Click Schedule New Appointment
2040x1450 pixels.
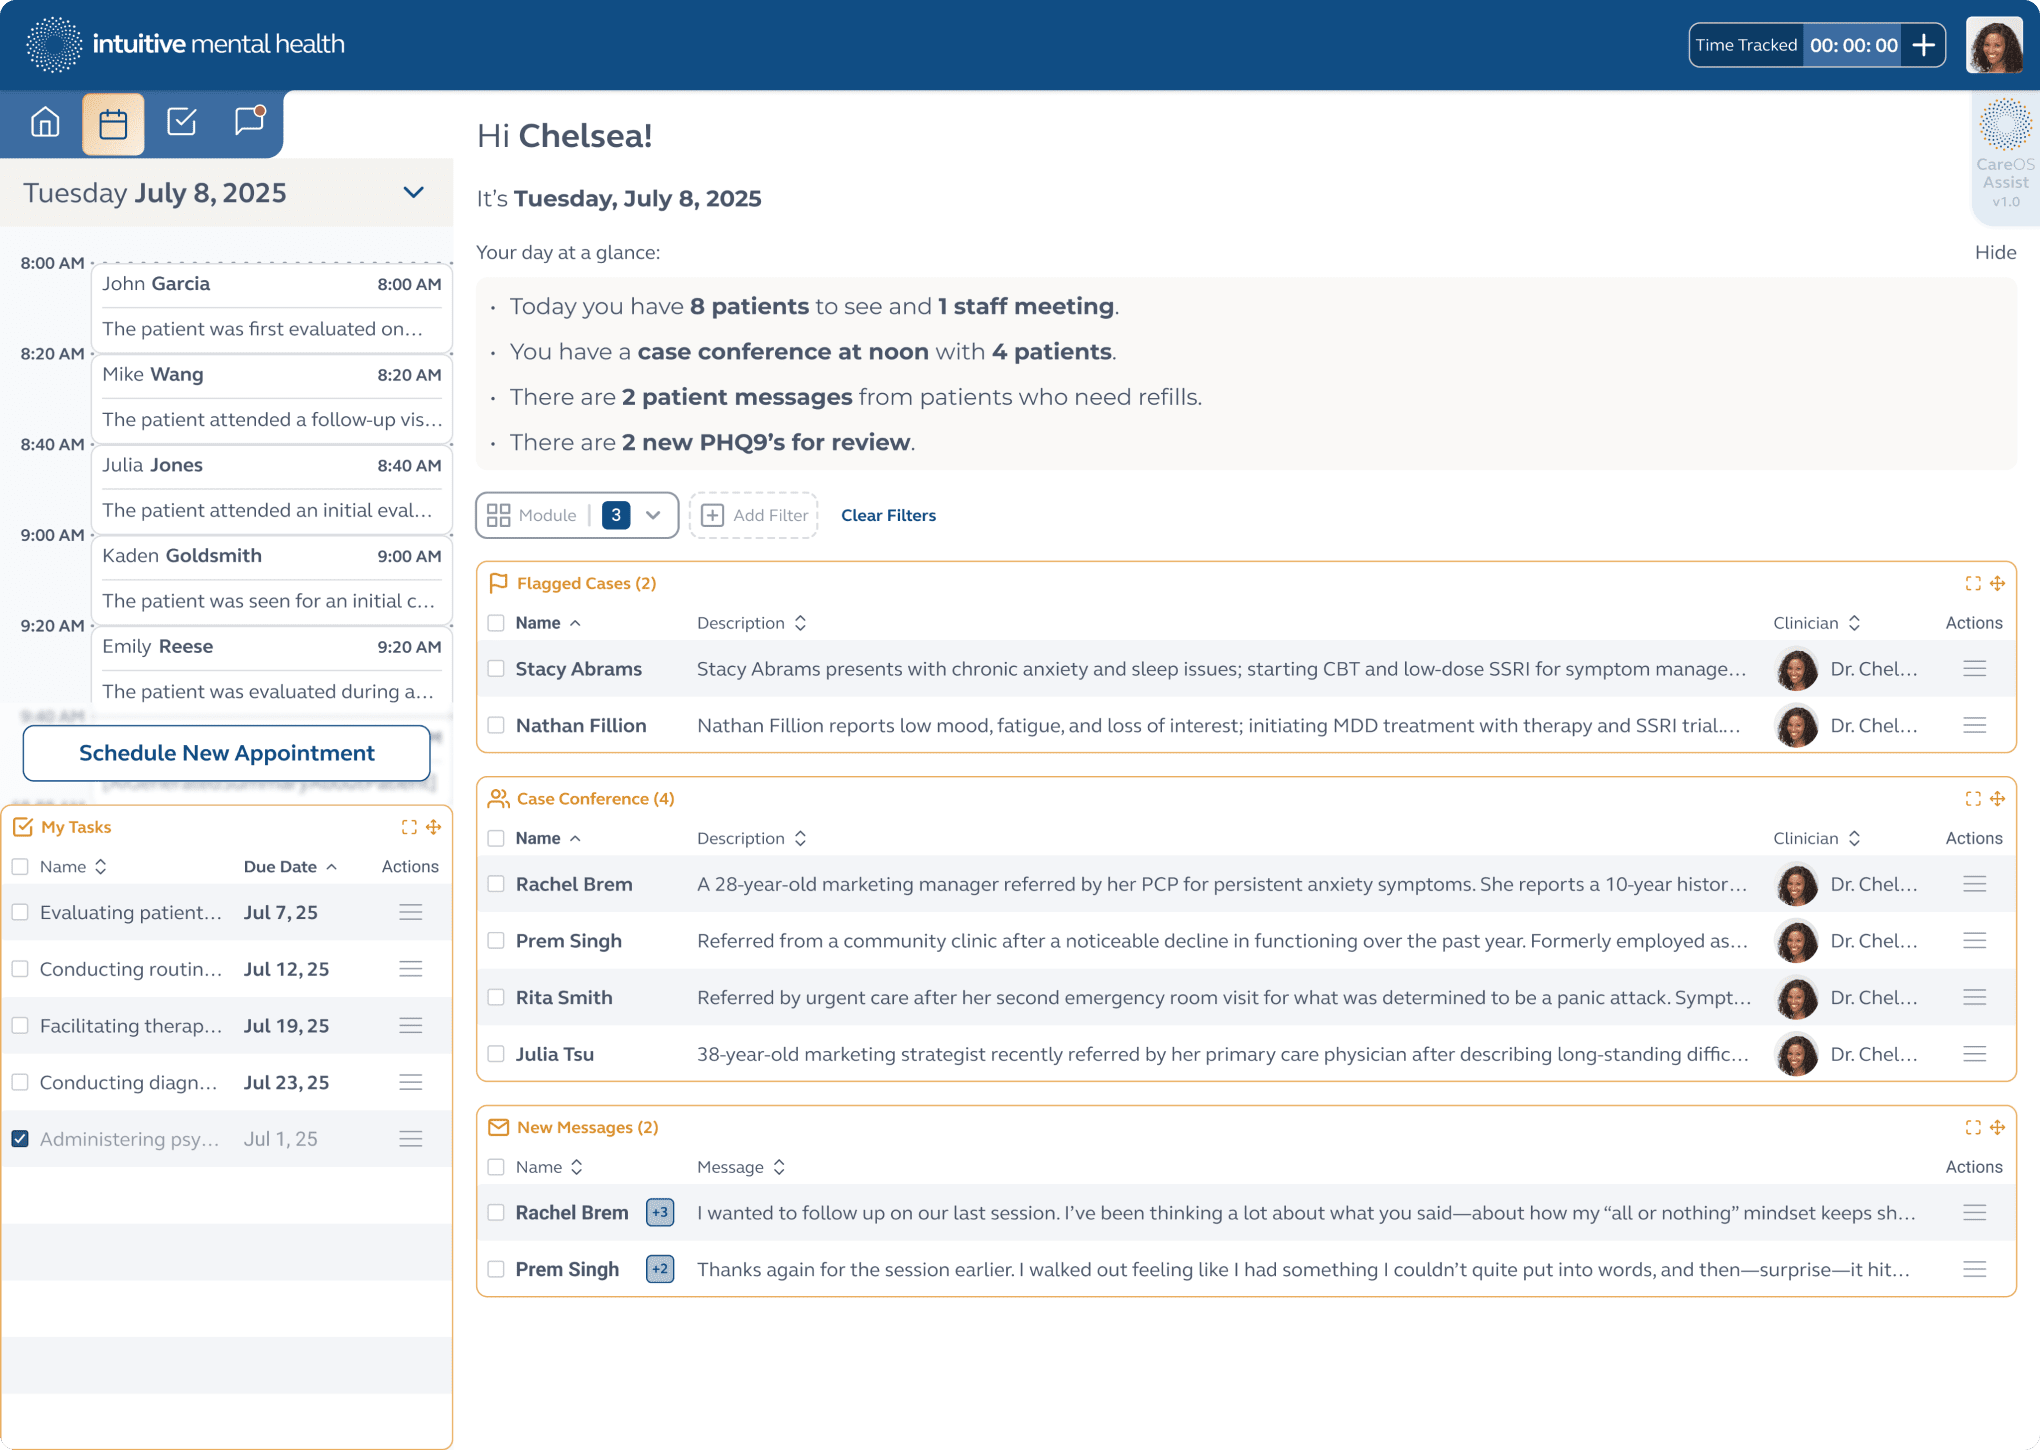pos(226,753)
